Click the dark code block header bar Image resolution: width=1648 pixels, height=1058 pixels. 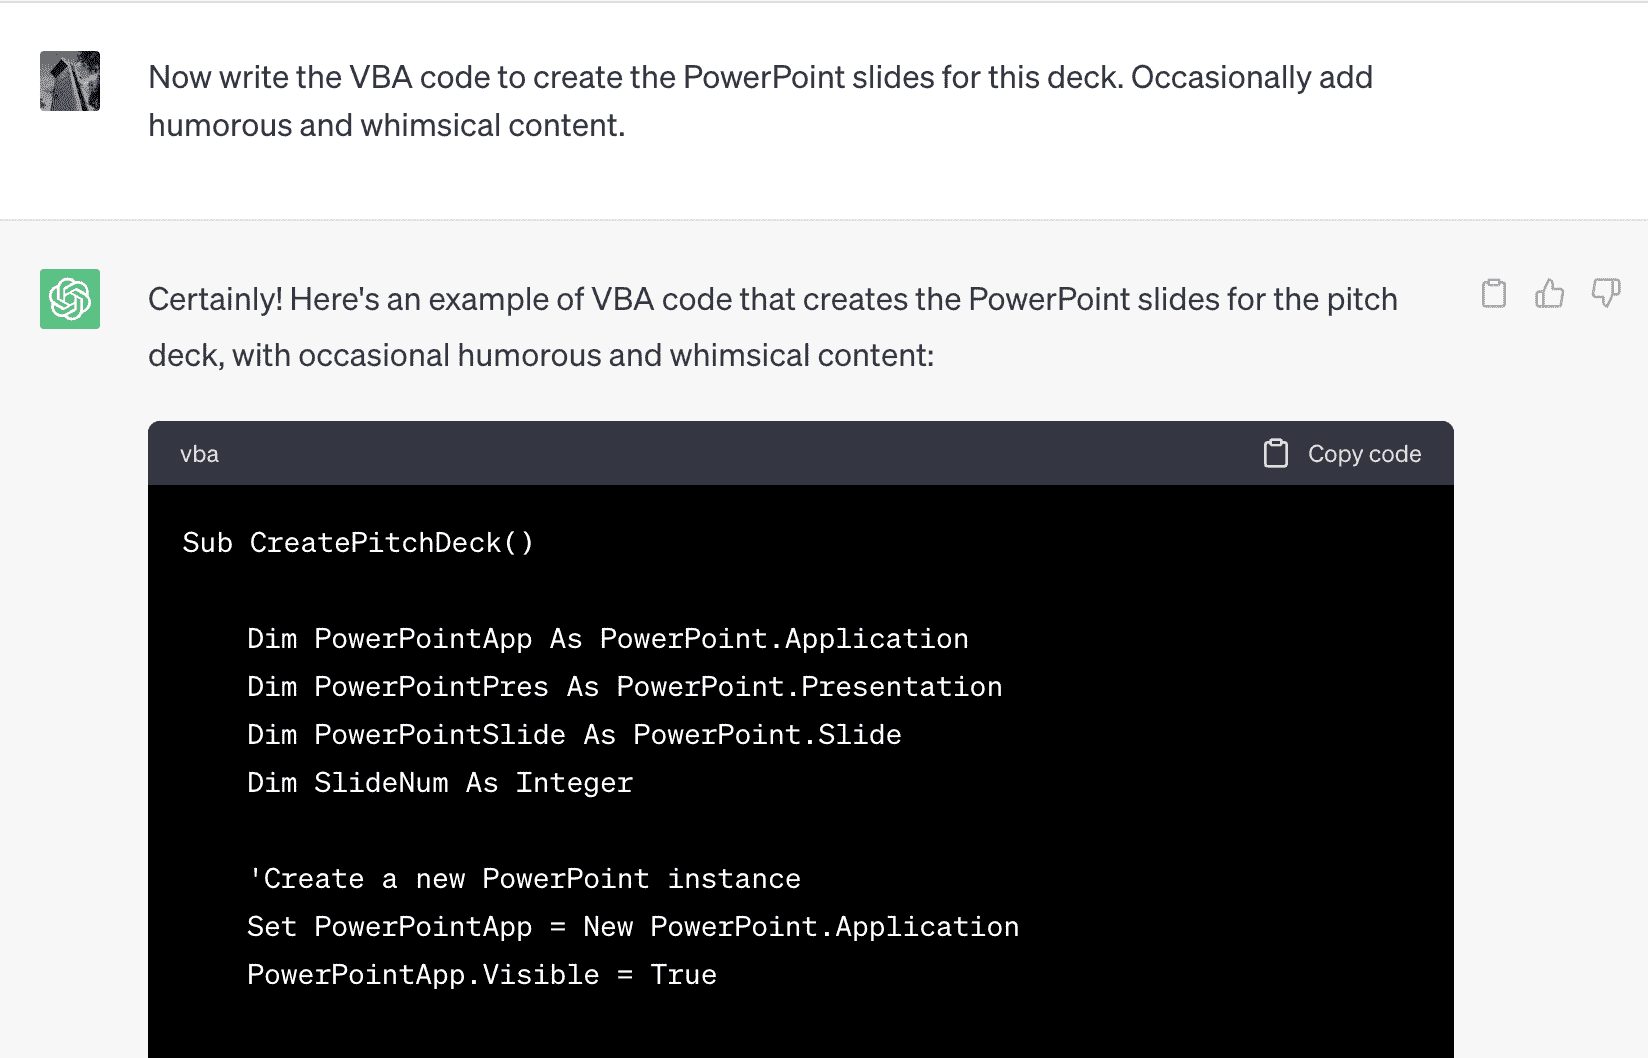coord(801,453)
